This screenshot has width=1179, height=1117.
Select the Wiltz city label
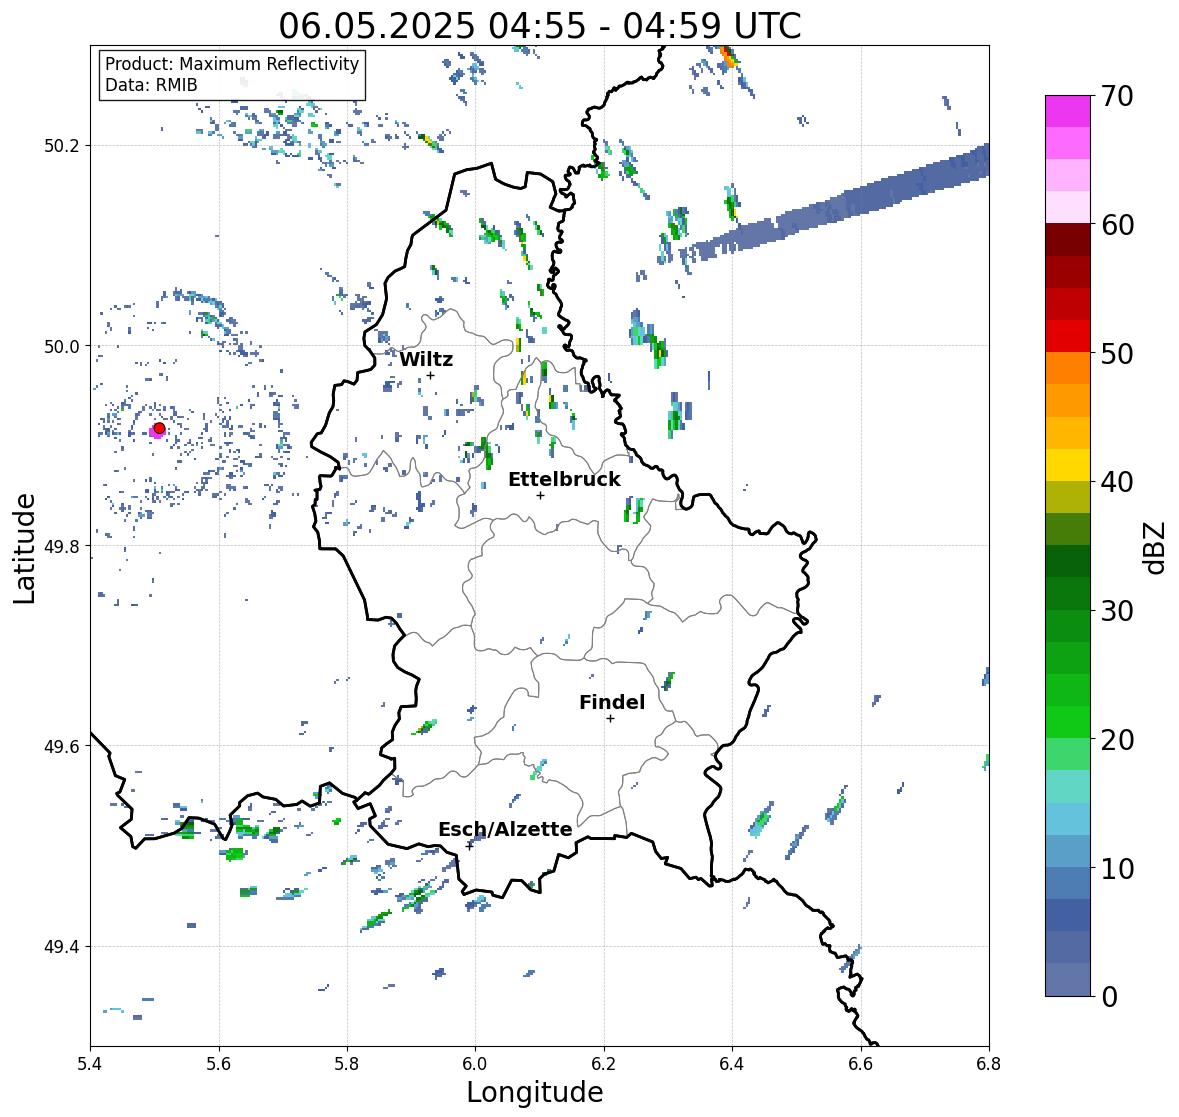click(x=426, y=359)
